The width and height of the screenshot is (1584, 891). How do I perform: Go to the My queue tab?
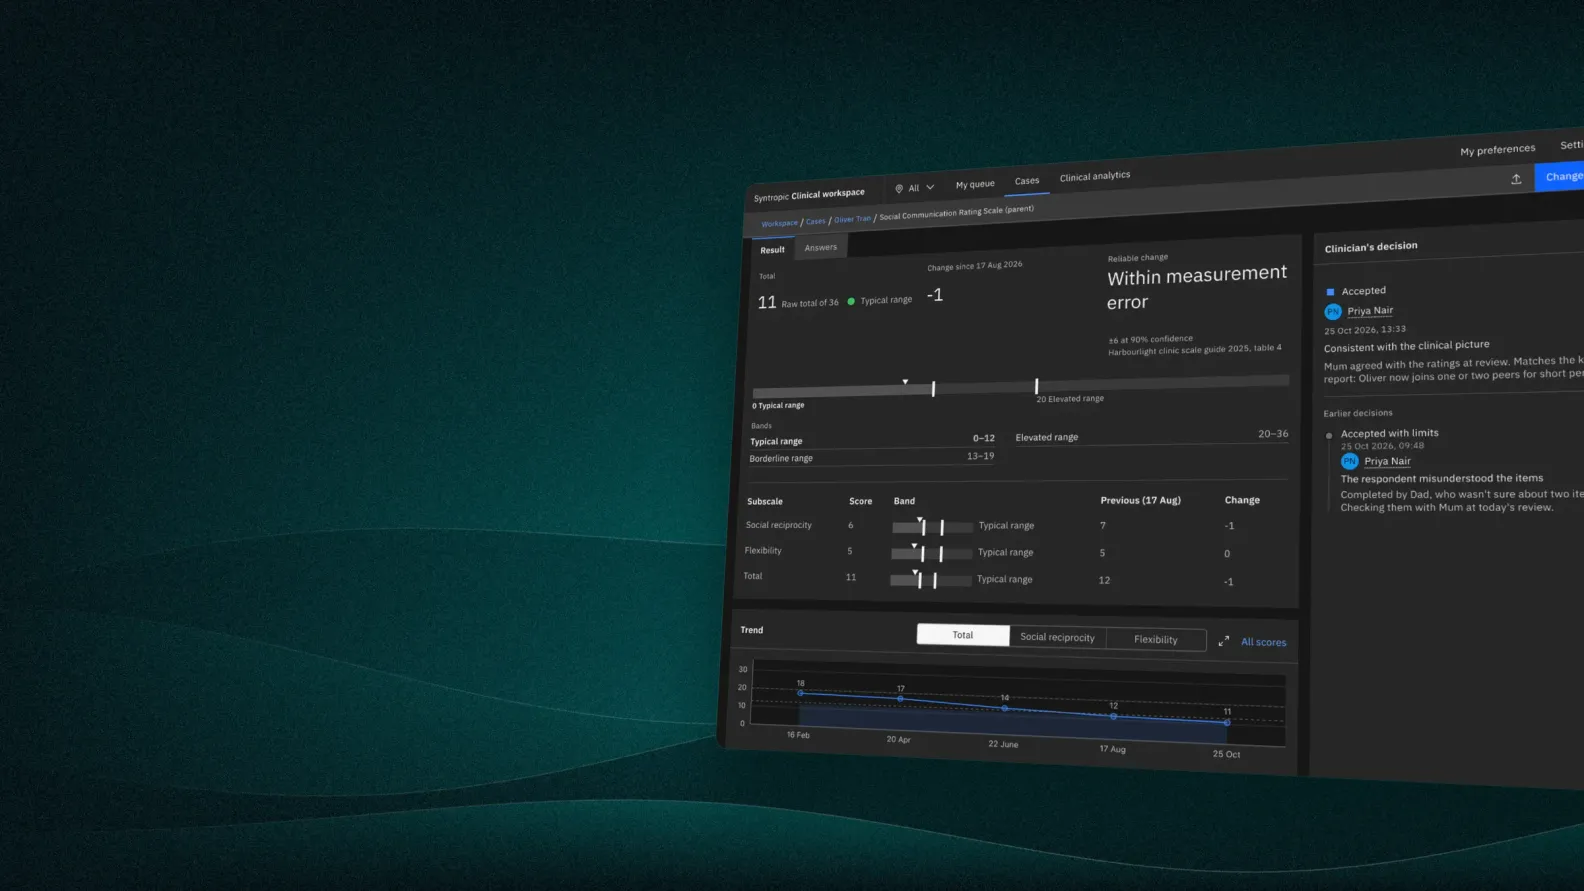(x=975, y=184)
